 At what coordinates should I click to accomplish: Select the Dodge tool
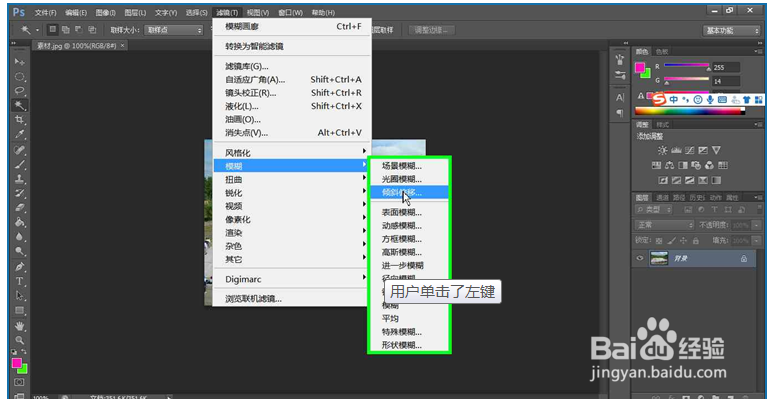click(20, 251)
